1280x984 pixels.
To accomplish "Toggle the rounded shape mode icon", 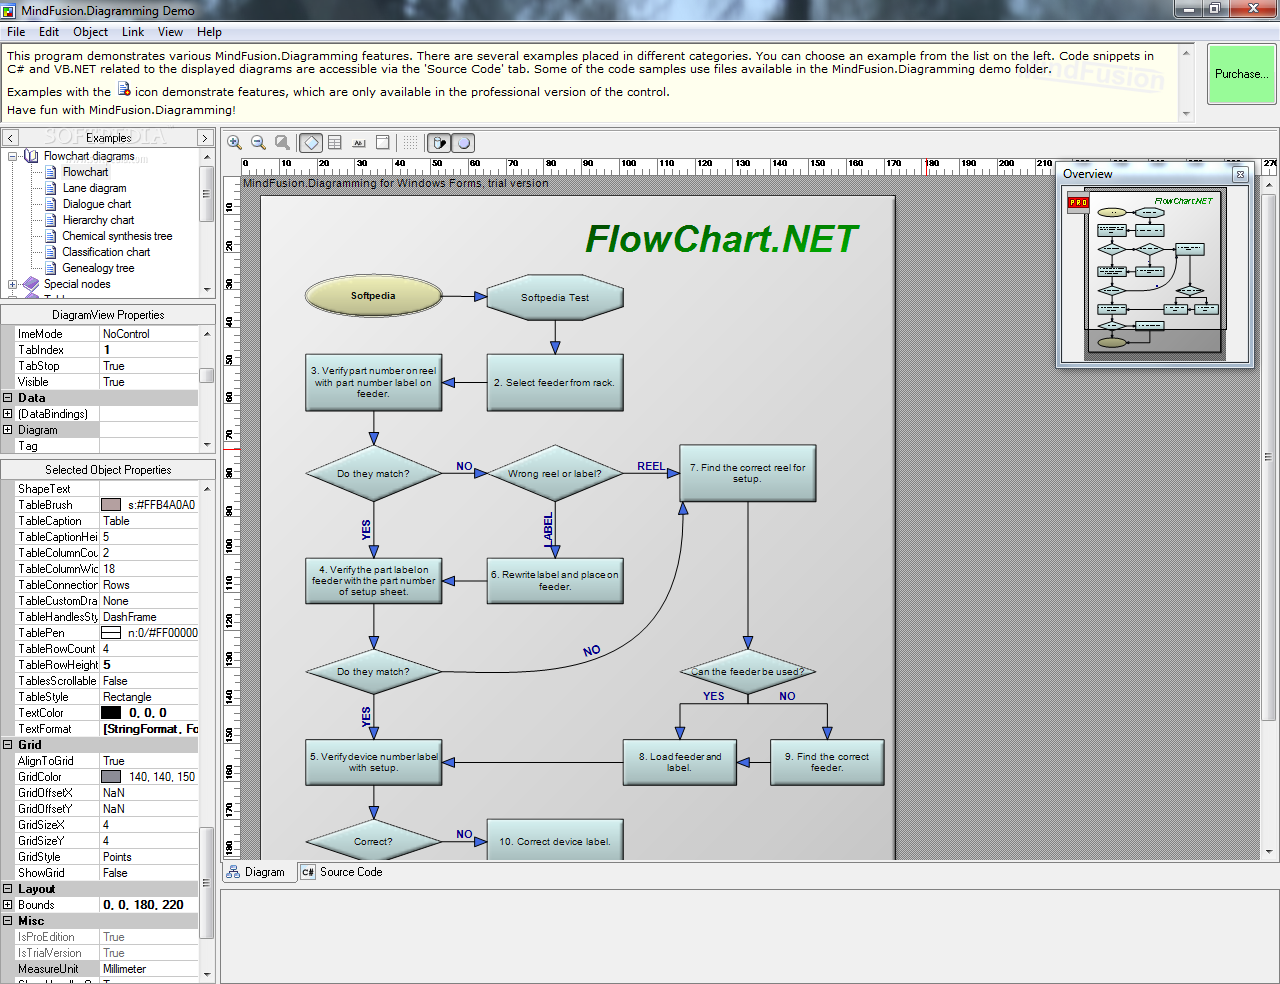I will [x=464, y=142].
